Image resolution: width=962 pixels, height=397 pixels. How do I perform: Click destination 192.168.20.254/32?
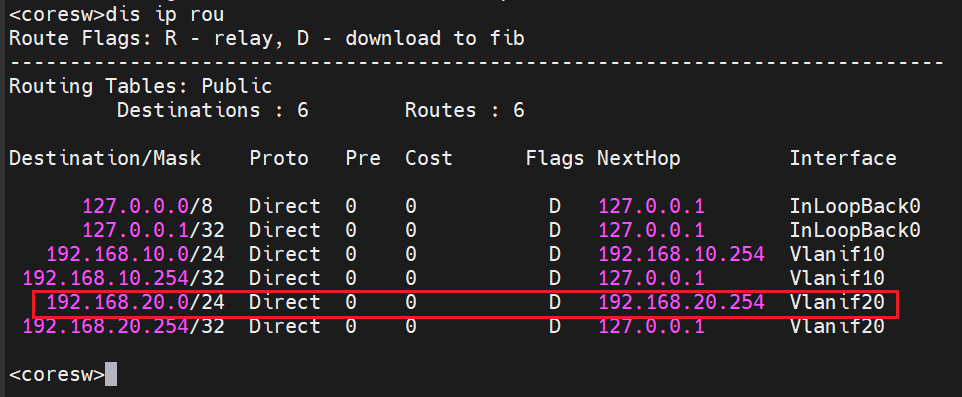[124, 326]
